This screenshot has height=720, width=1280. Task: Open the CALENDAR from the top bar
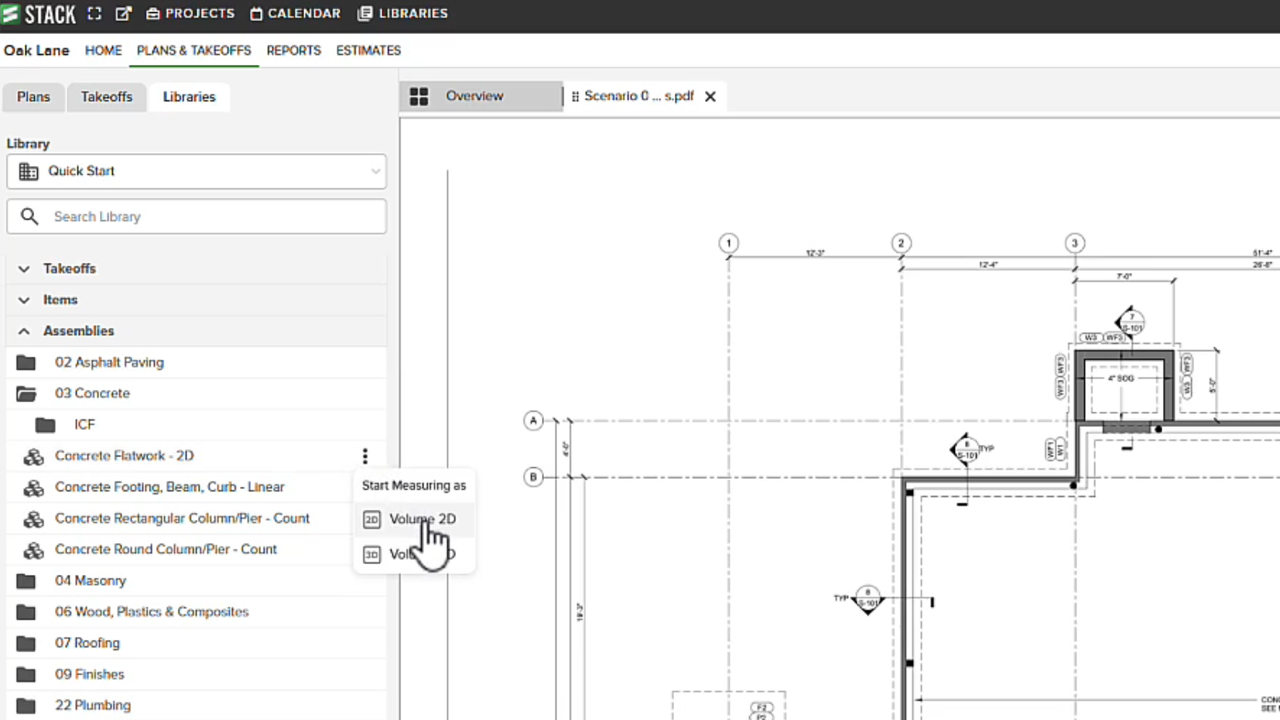295,13
